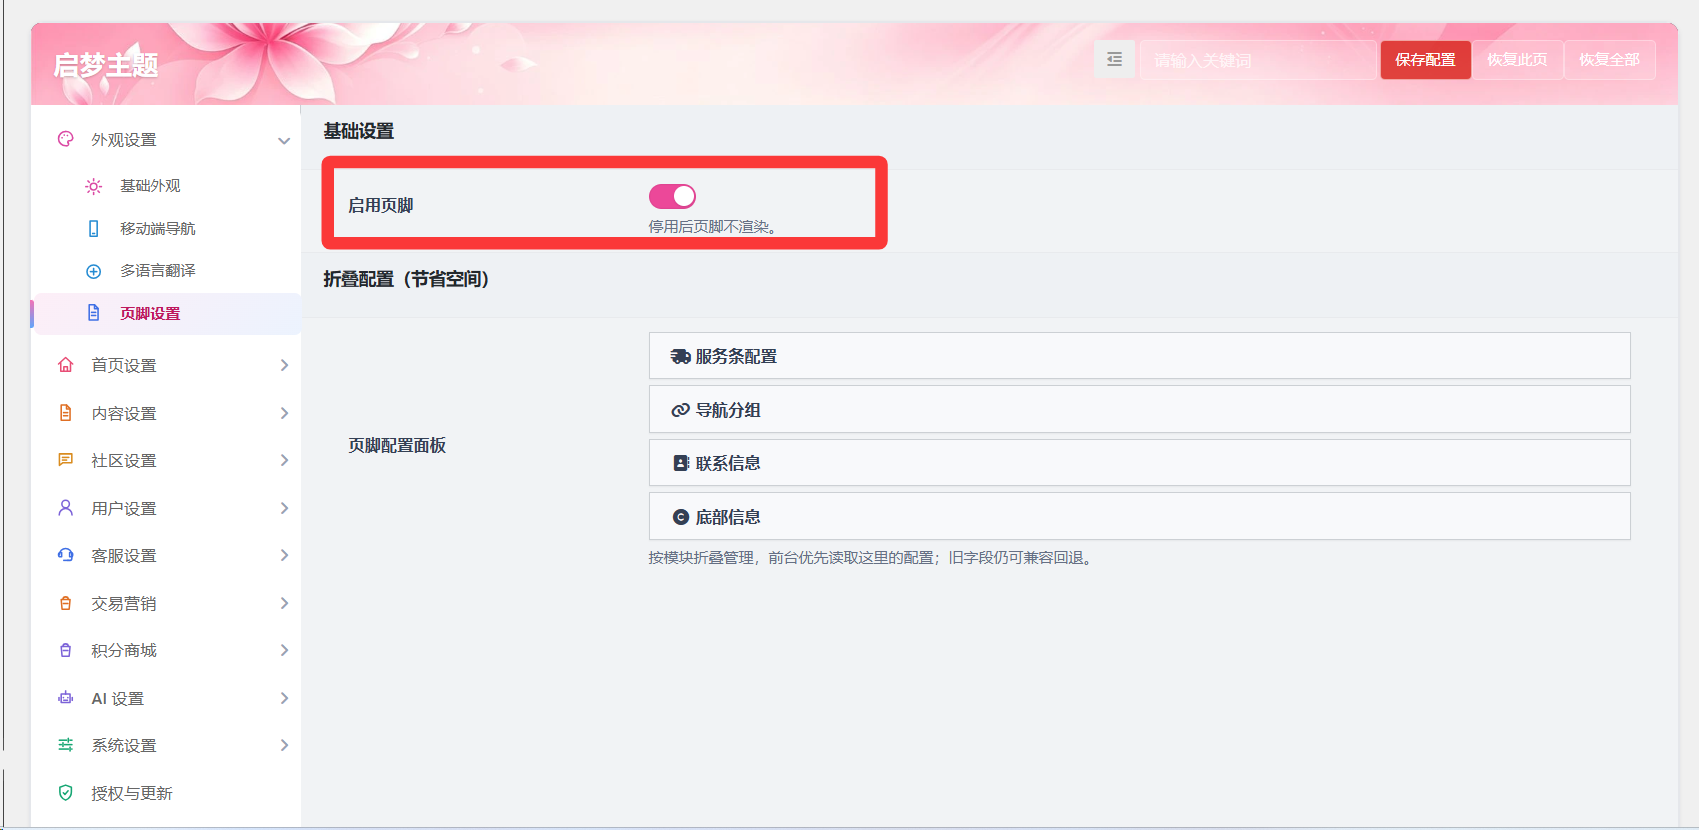Screen dimensions: 1699x830
Task: Click the headset icon for 客服设置
Action: (66, 555)
